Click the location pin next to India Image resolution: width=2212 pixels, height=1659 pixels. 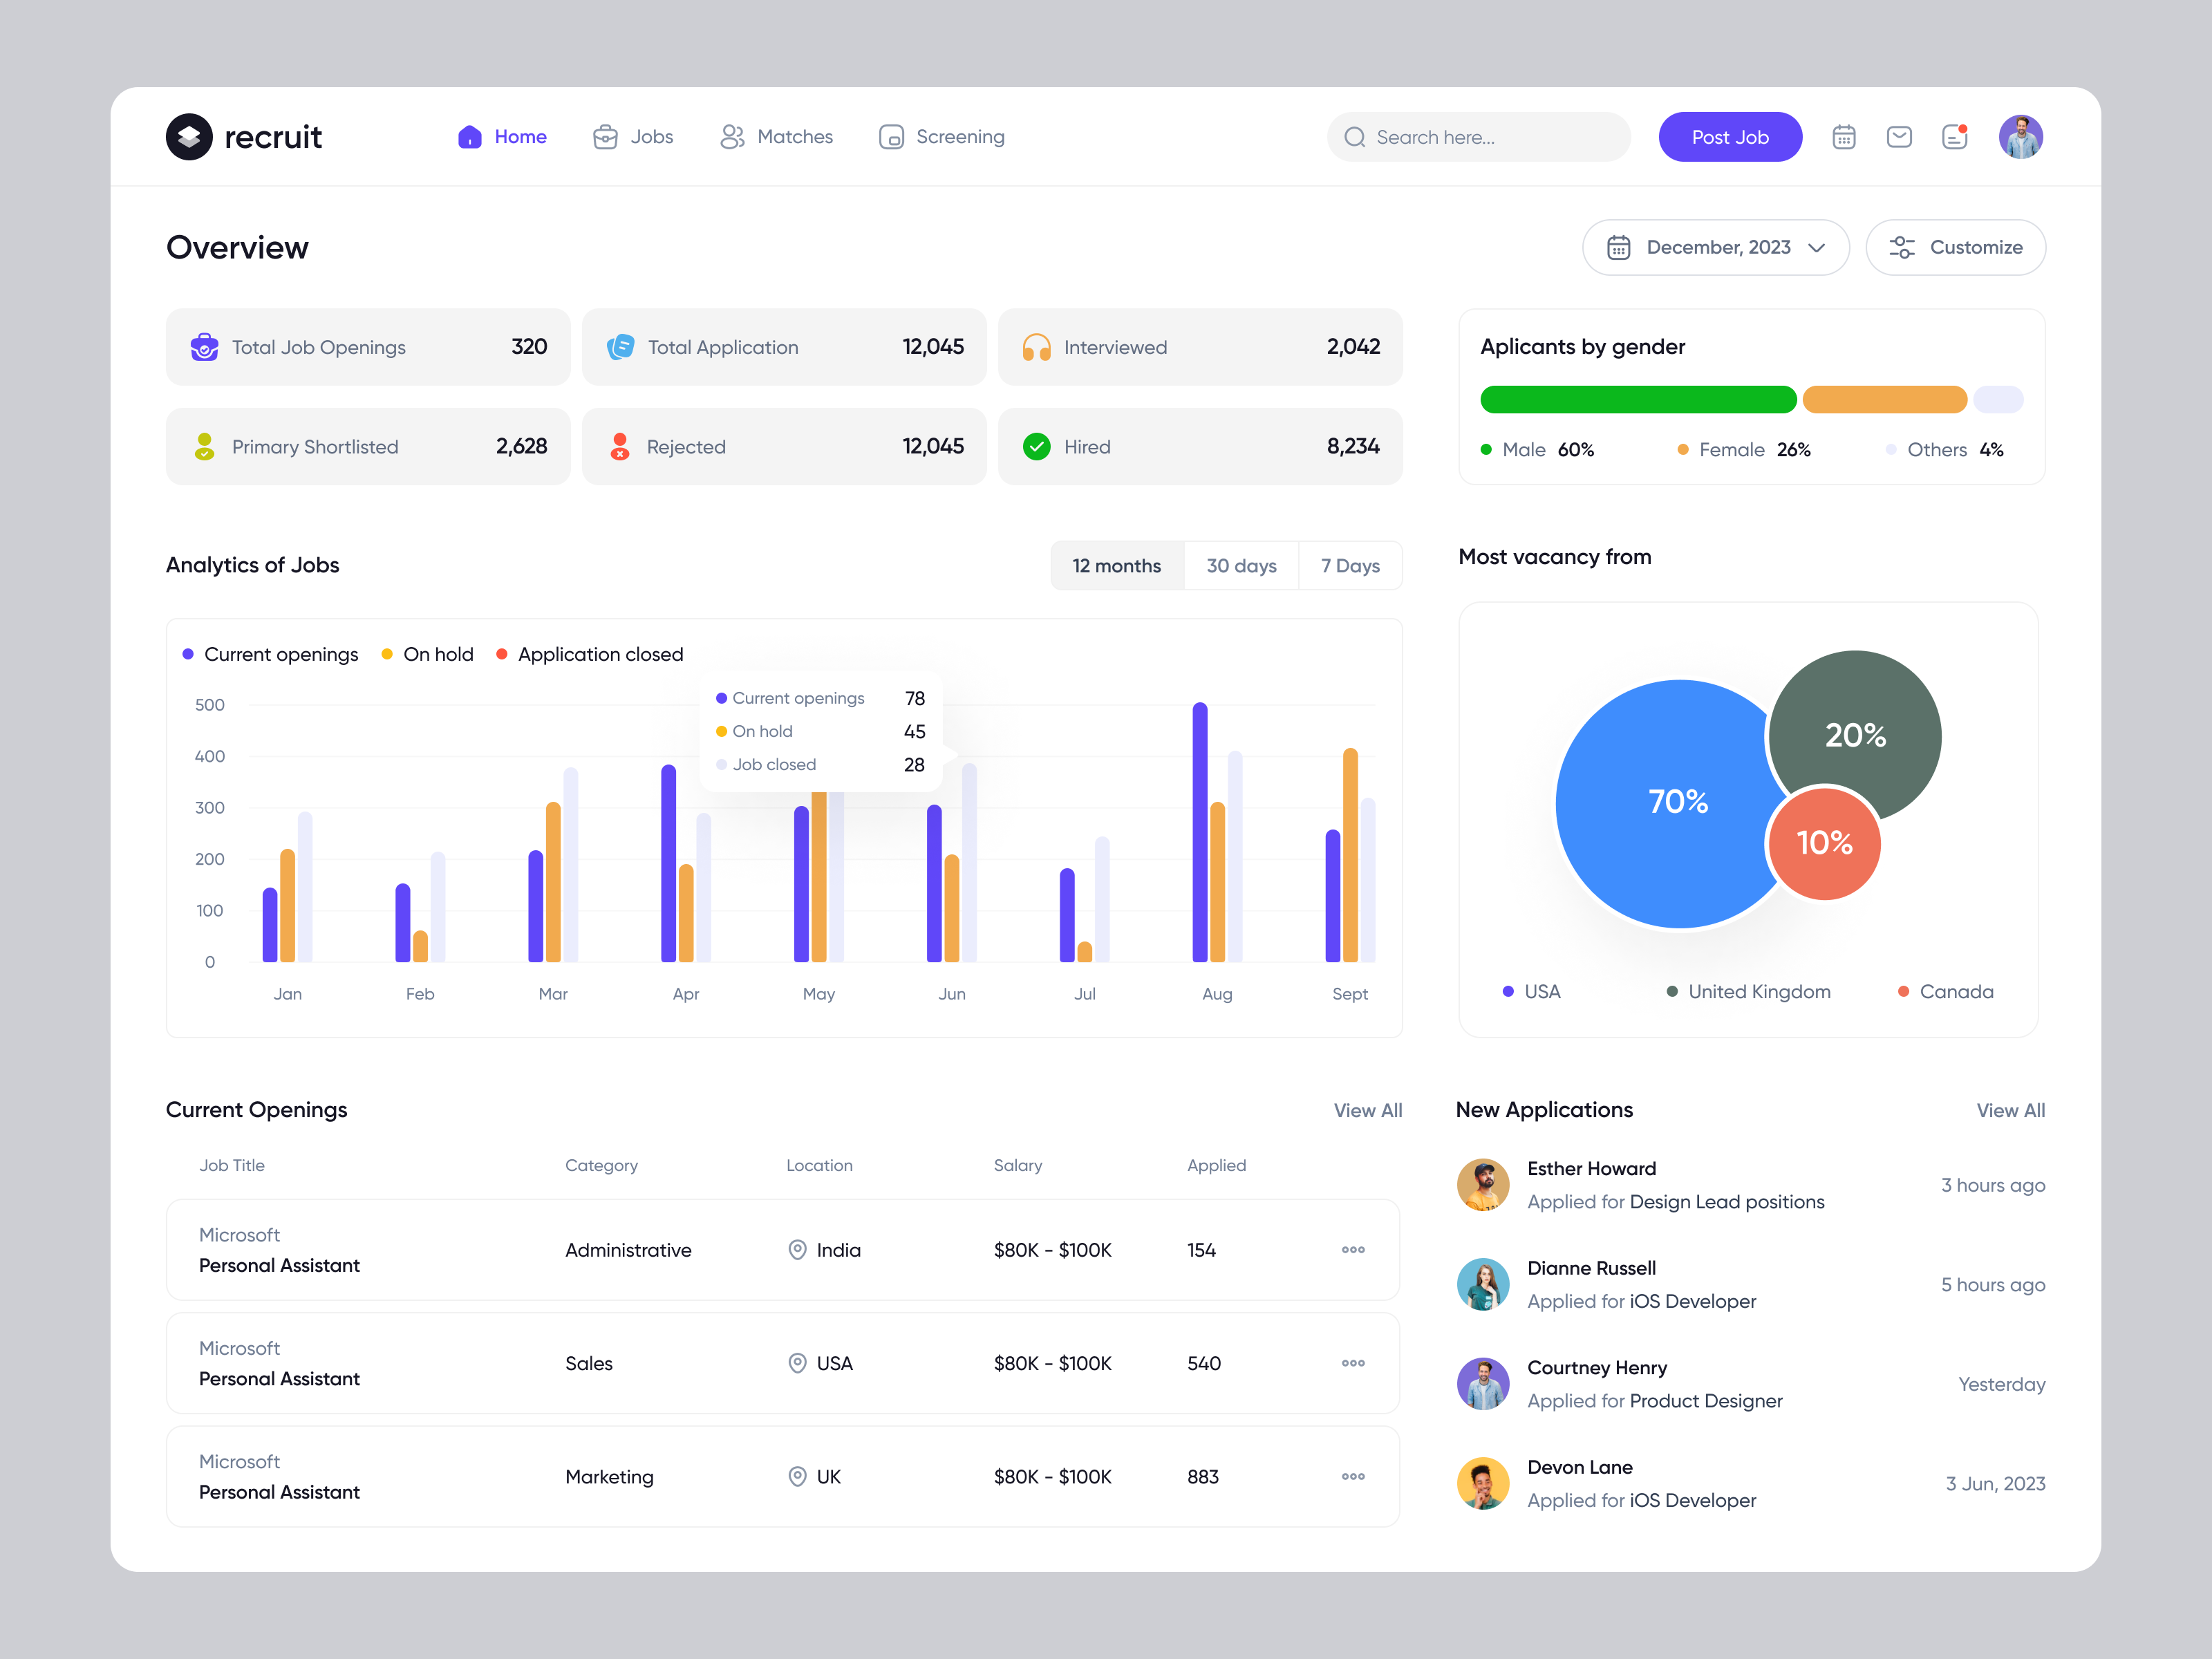(x=797, y=1250)
